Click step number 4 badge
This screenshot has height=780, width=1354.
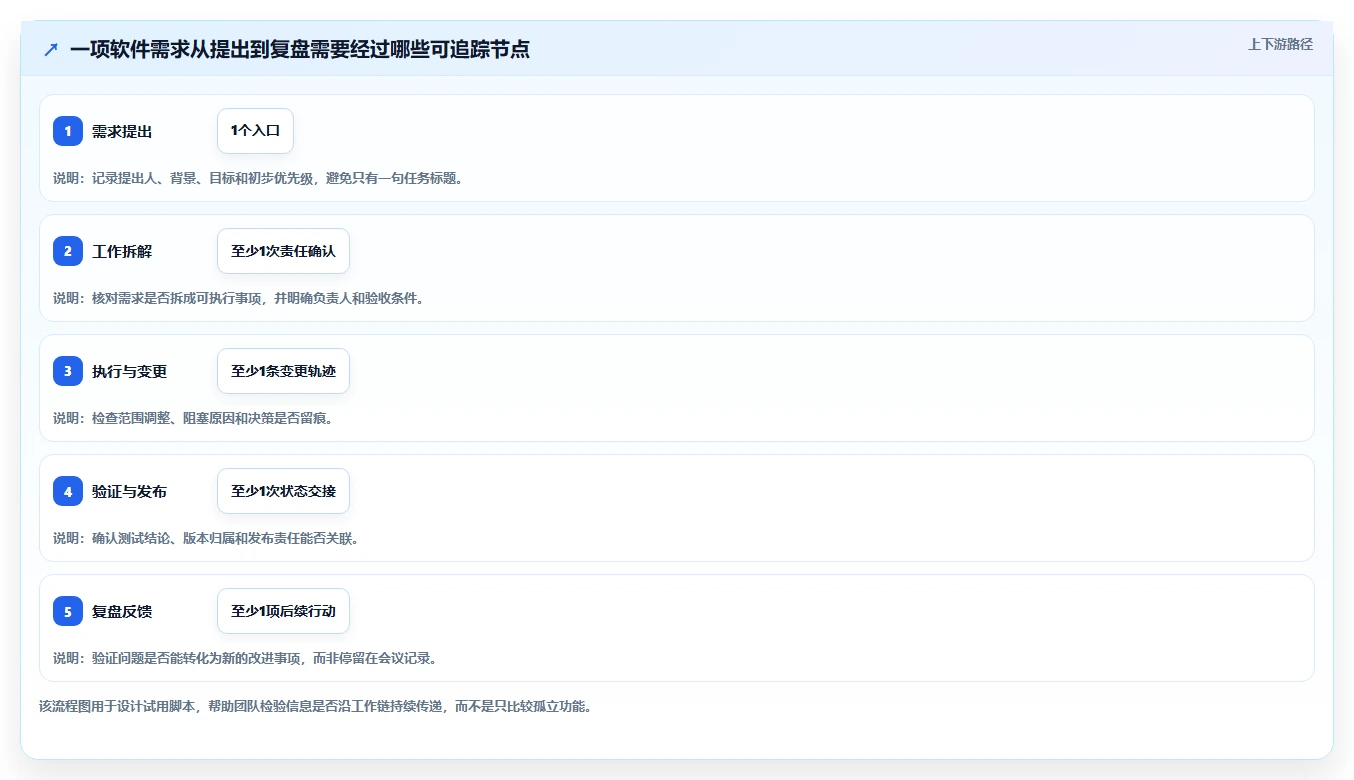coord(68,491)
